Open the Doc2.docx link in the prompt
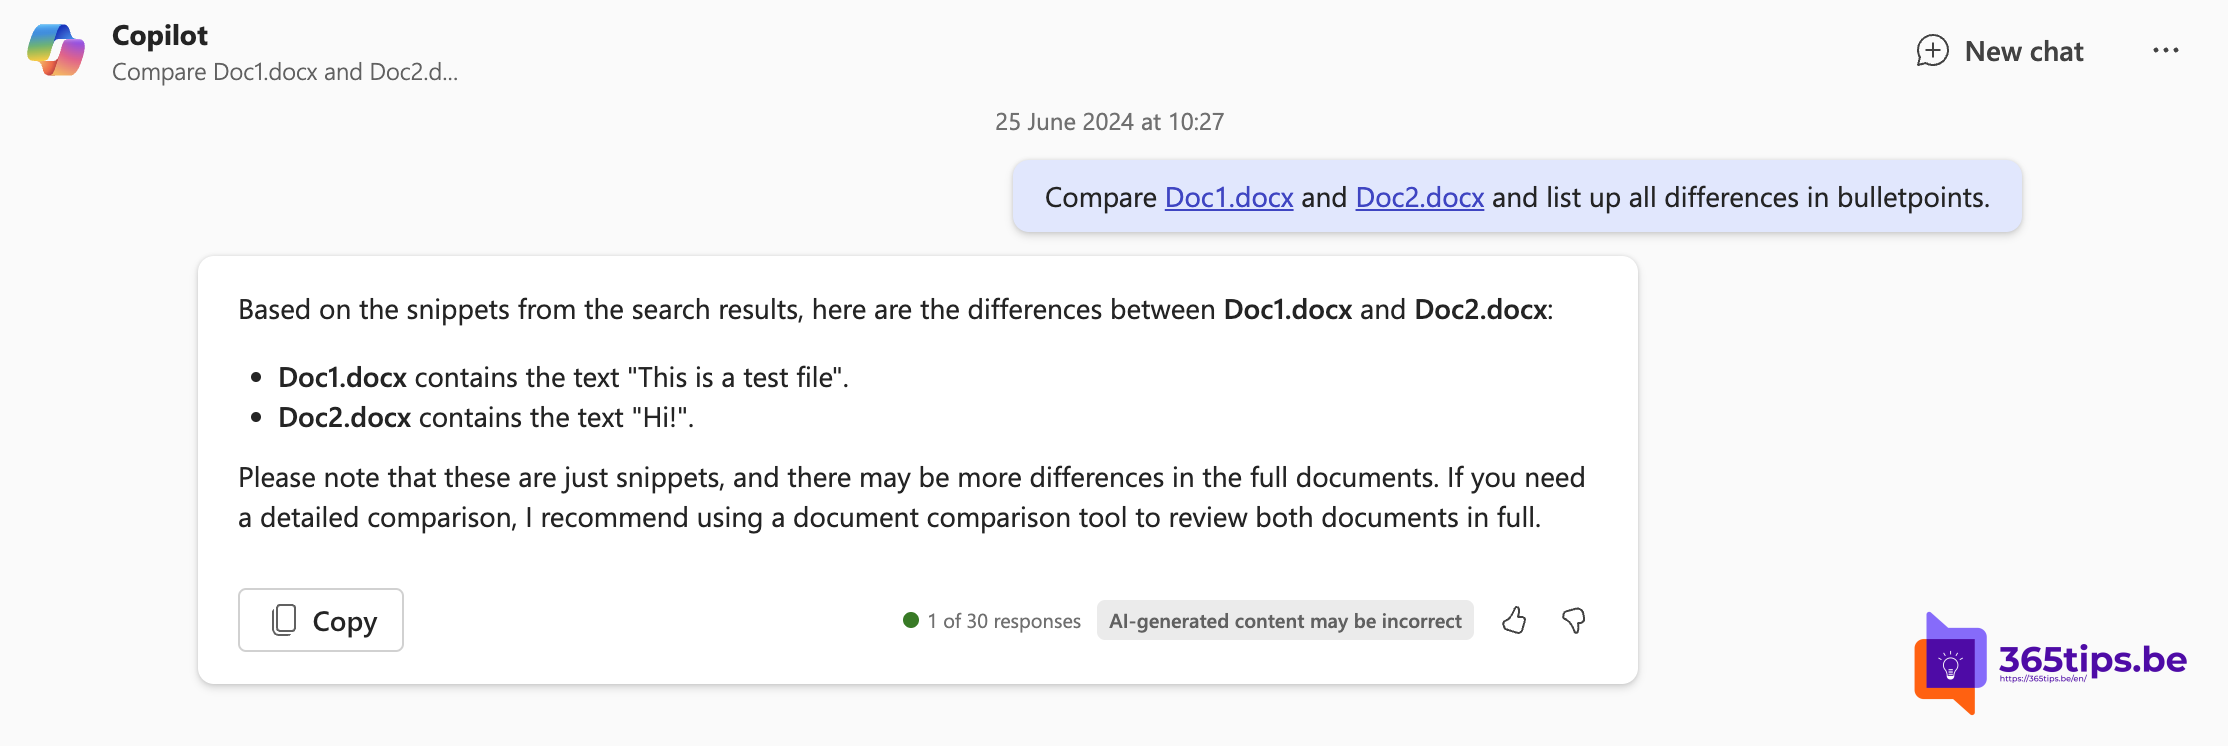 coord(1419,197)
